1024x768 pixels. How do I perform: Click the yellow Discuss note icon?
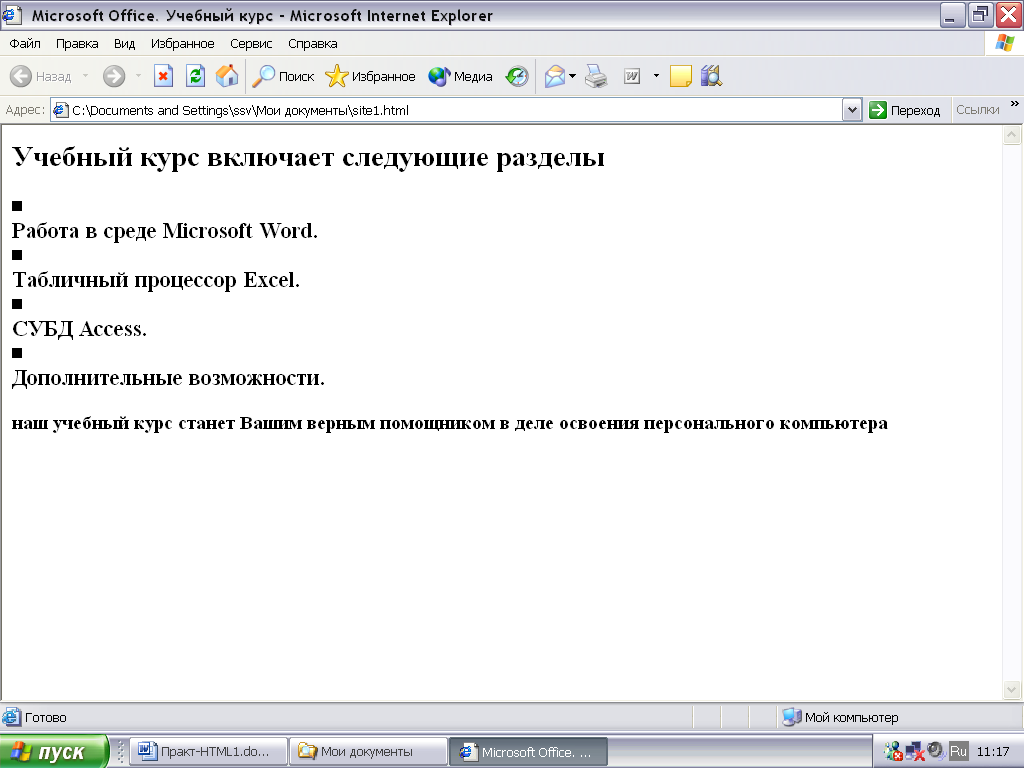click(x=680, y=76)
